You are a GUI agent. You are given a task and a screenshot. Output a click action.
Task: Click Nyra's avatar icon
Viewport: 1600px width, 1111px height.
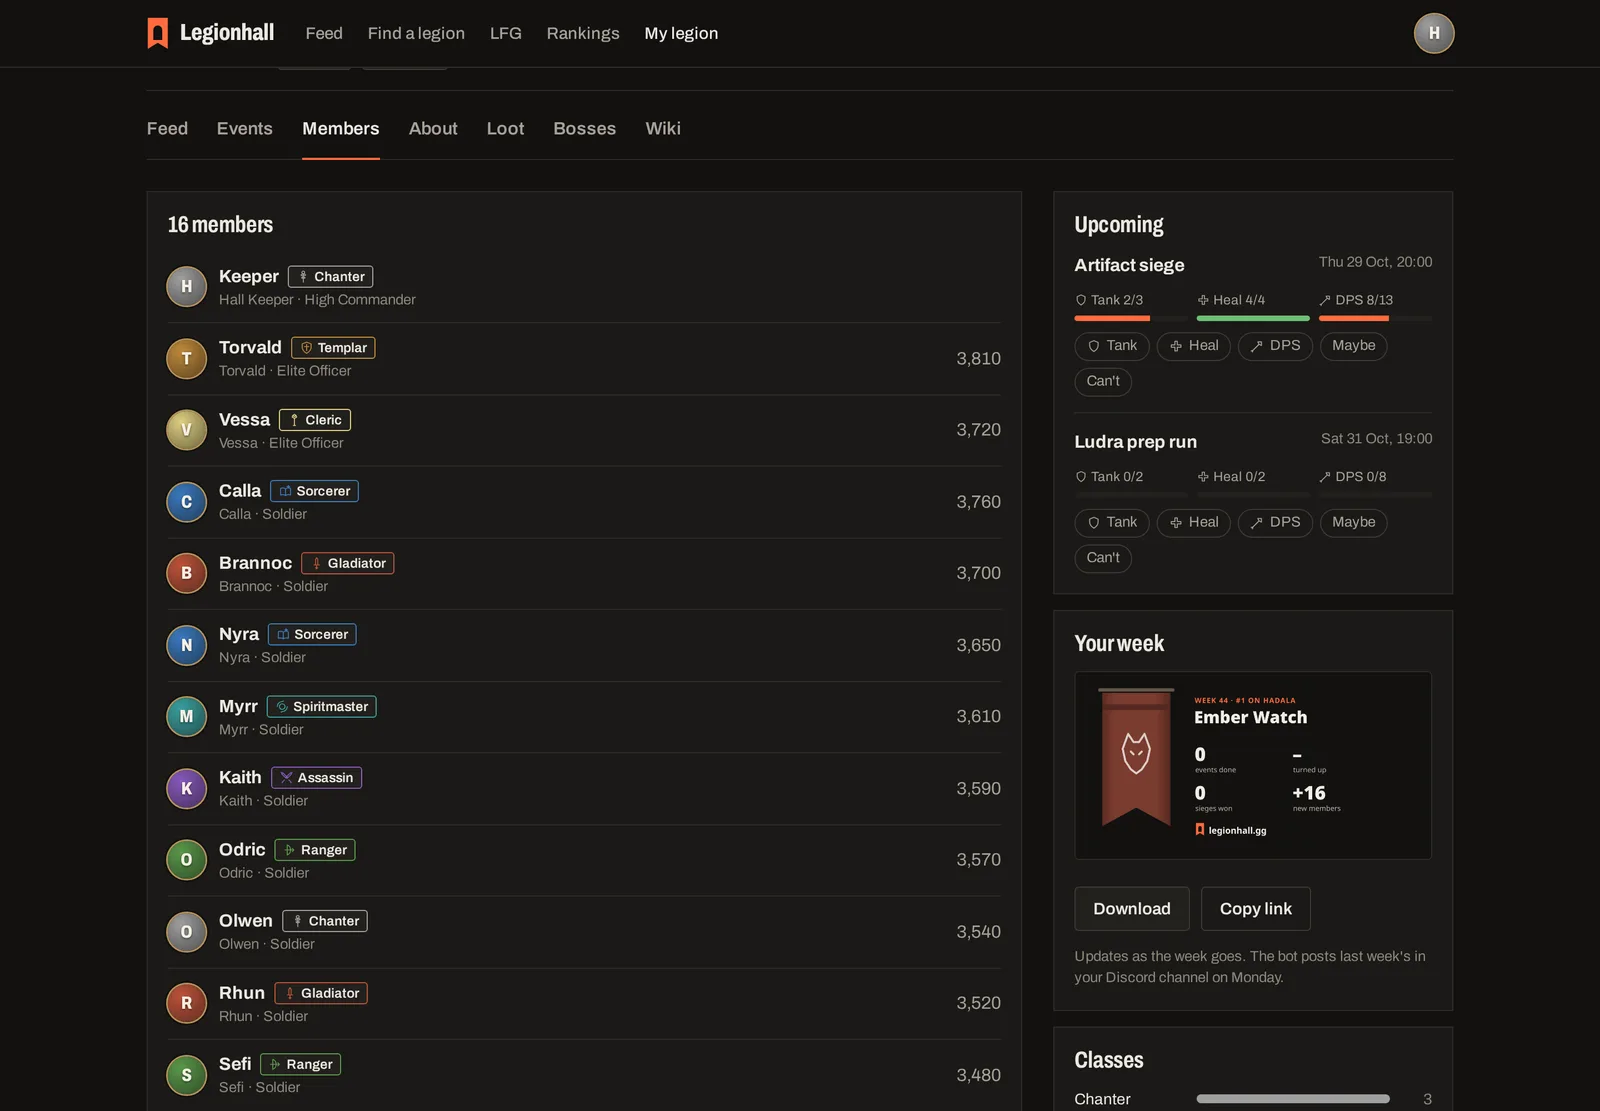click(x=186, y=645)
